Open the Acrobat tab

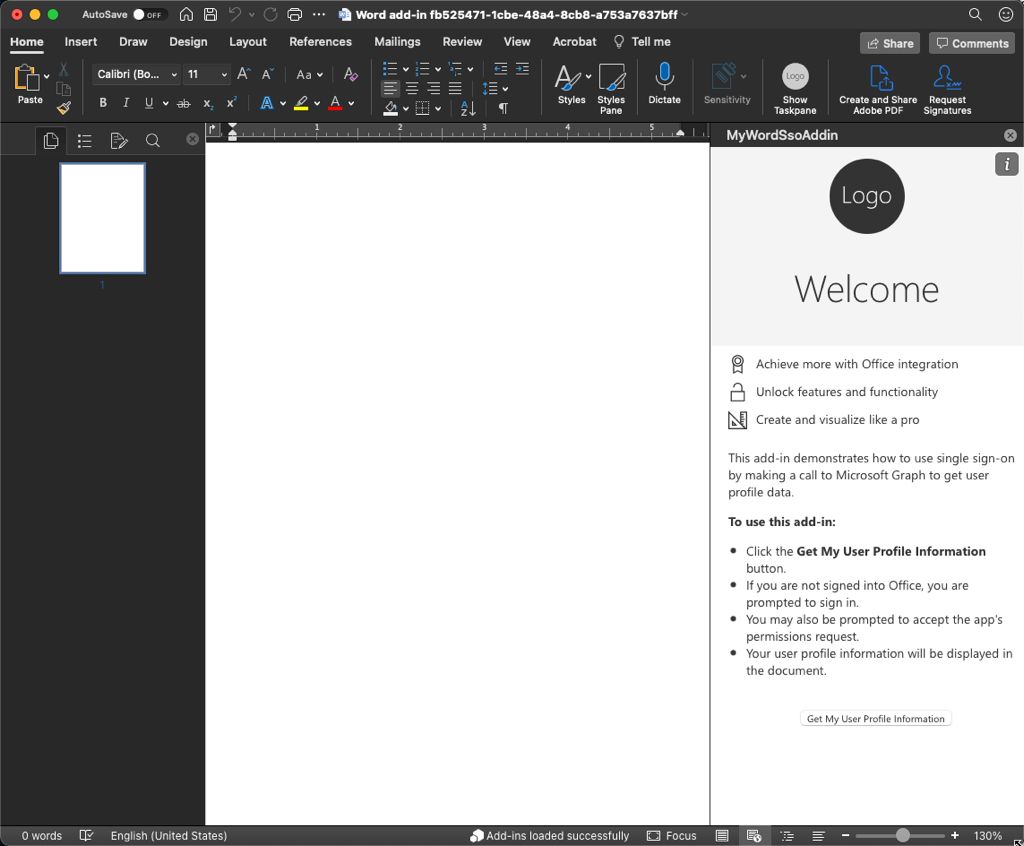click(x=575, y=42)
